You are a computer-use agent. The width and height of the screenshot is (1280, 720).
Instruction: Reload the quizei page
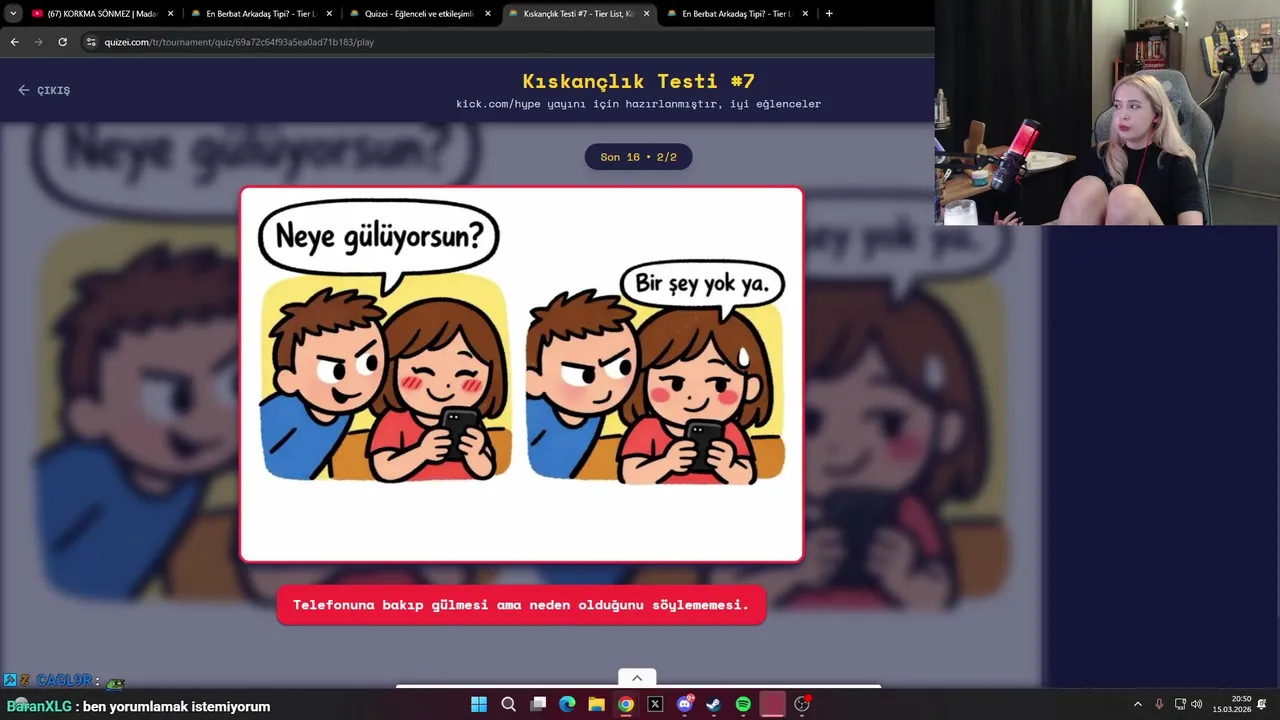pos(62,42)
